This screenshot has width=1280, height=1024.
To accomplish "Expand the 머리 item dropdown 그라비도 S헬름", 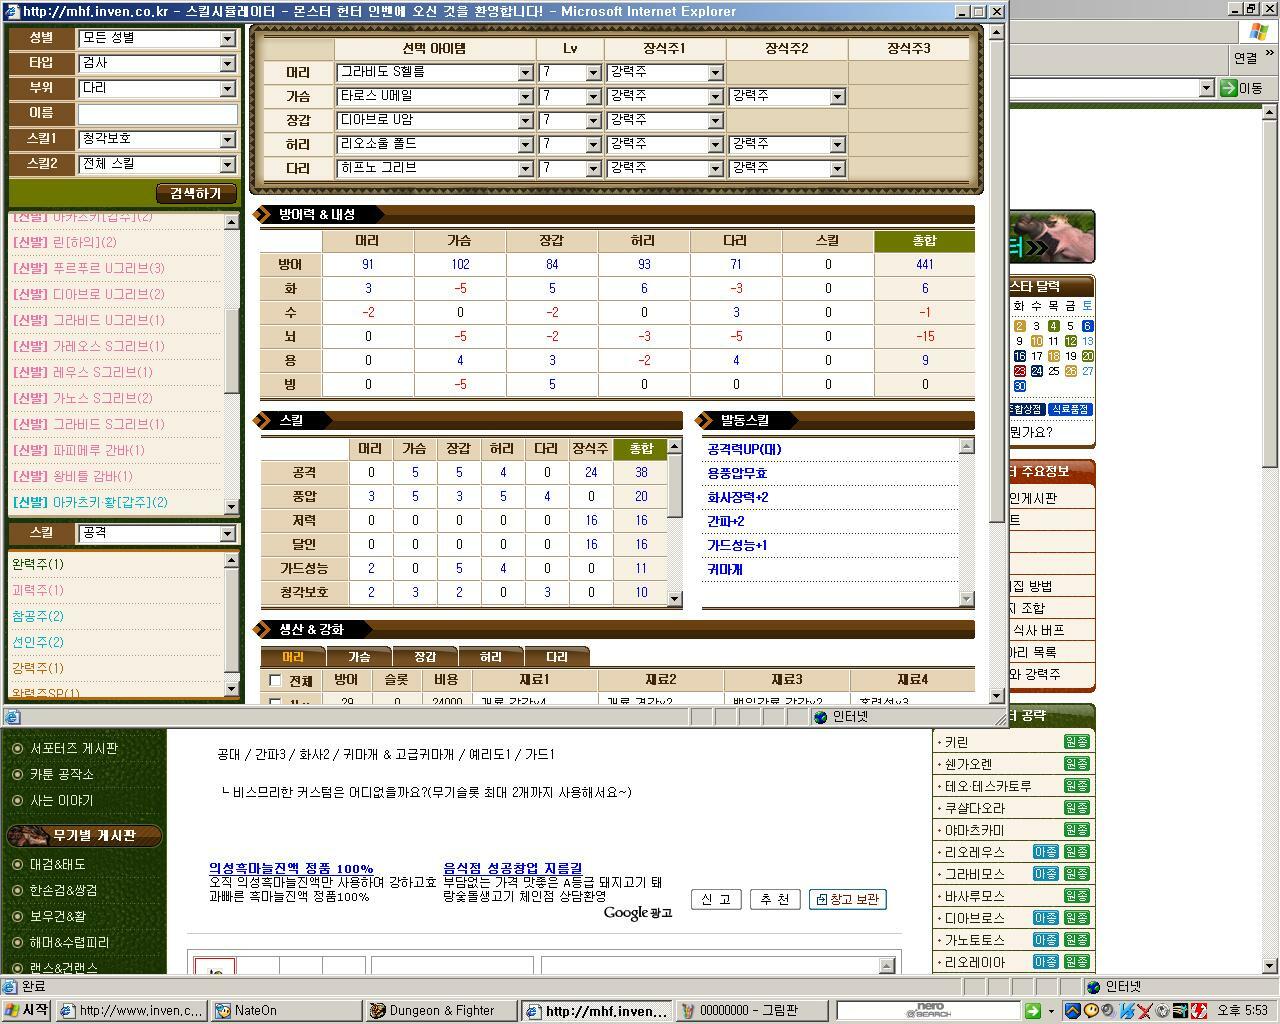I will [434, 72].
